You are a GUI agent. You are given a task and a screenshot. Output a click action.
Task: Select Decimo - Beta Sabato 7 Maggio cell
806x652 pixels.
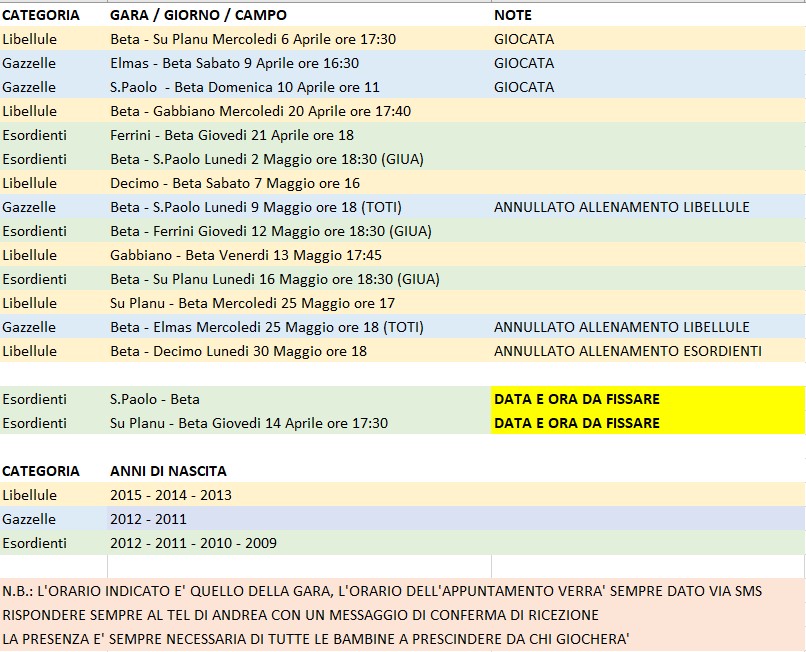click(x=235, y=183)
